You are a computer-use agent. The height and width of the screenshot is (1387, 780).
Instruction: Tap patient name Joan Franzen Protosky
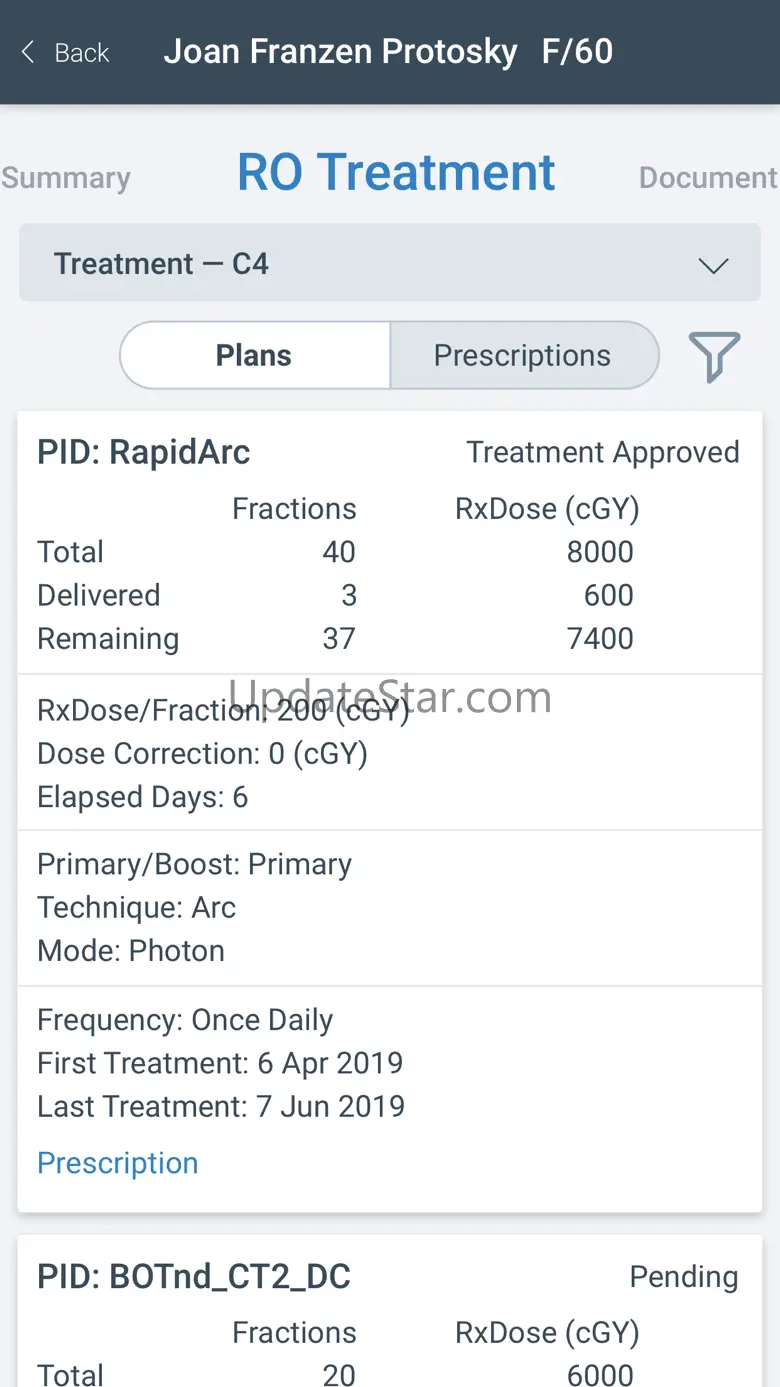click(x=340, y=52)
